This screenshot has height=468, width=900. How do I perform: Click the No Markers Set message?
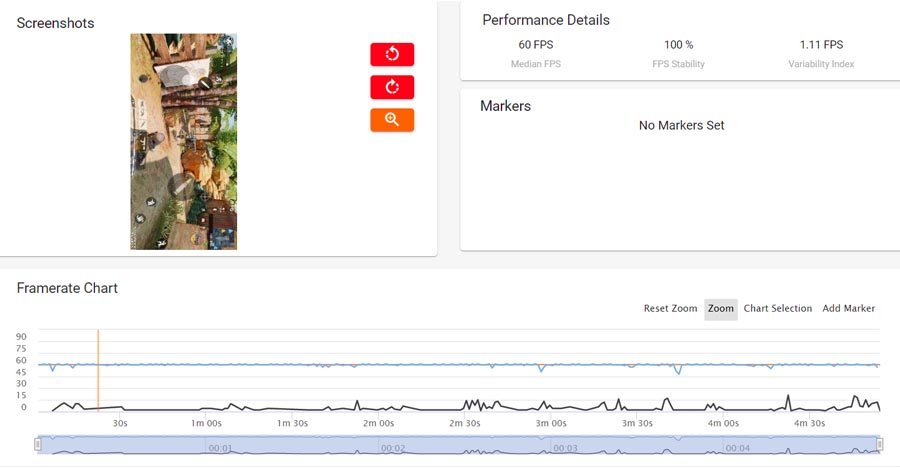tap(681, 126)
